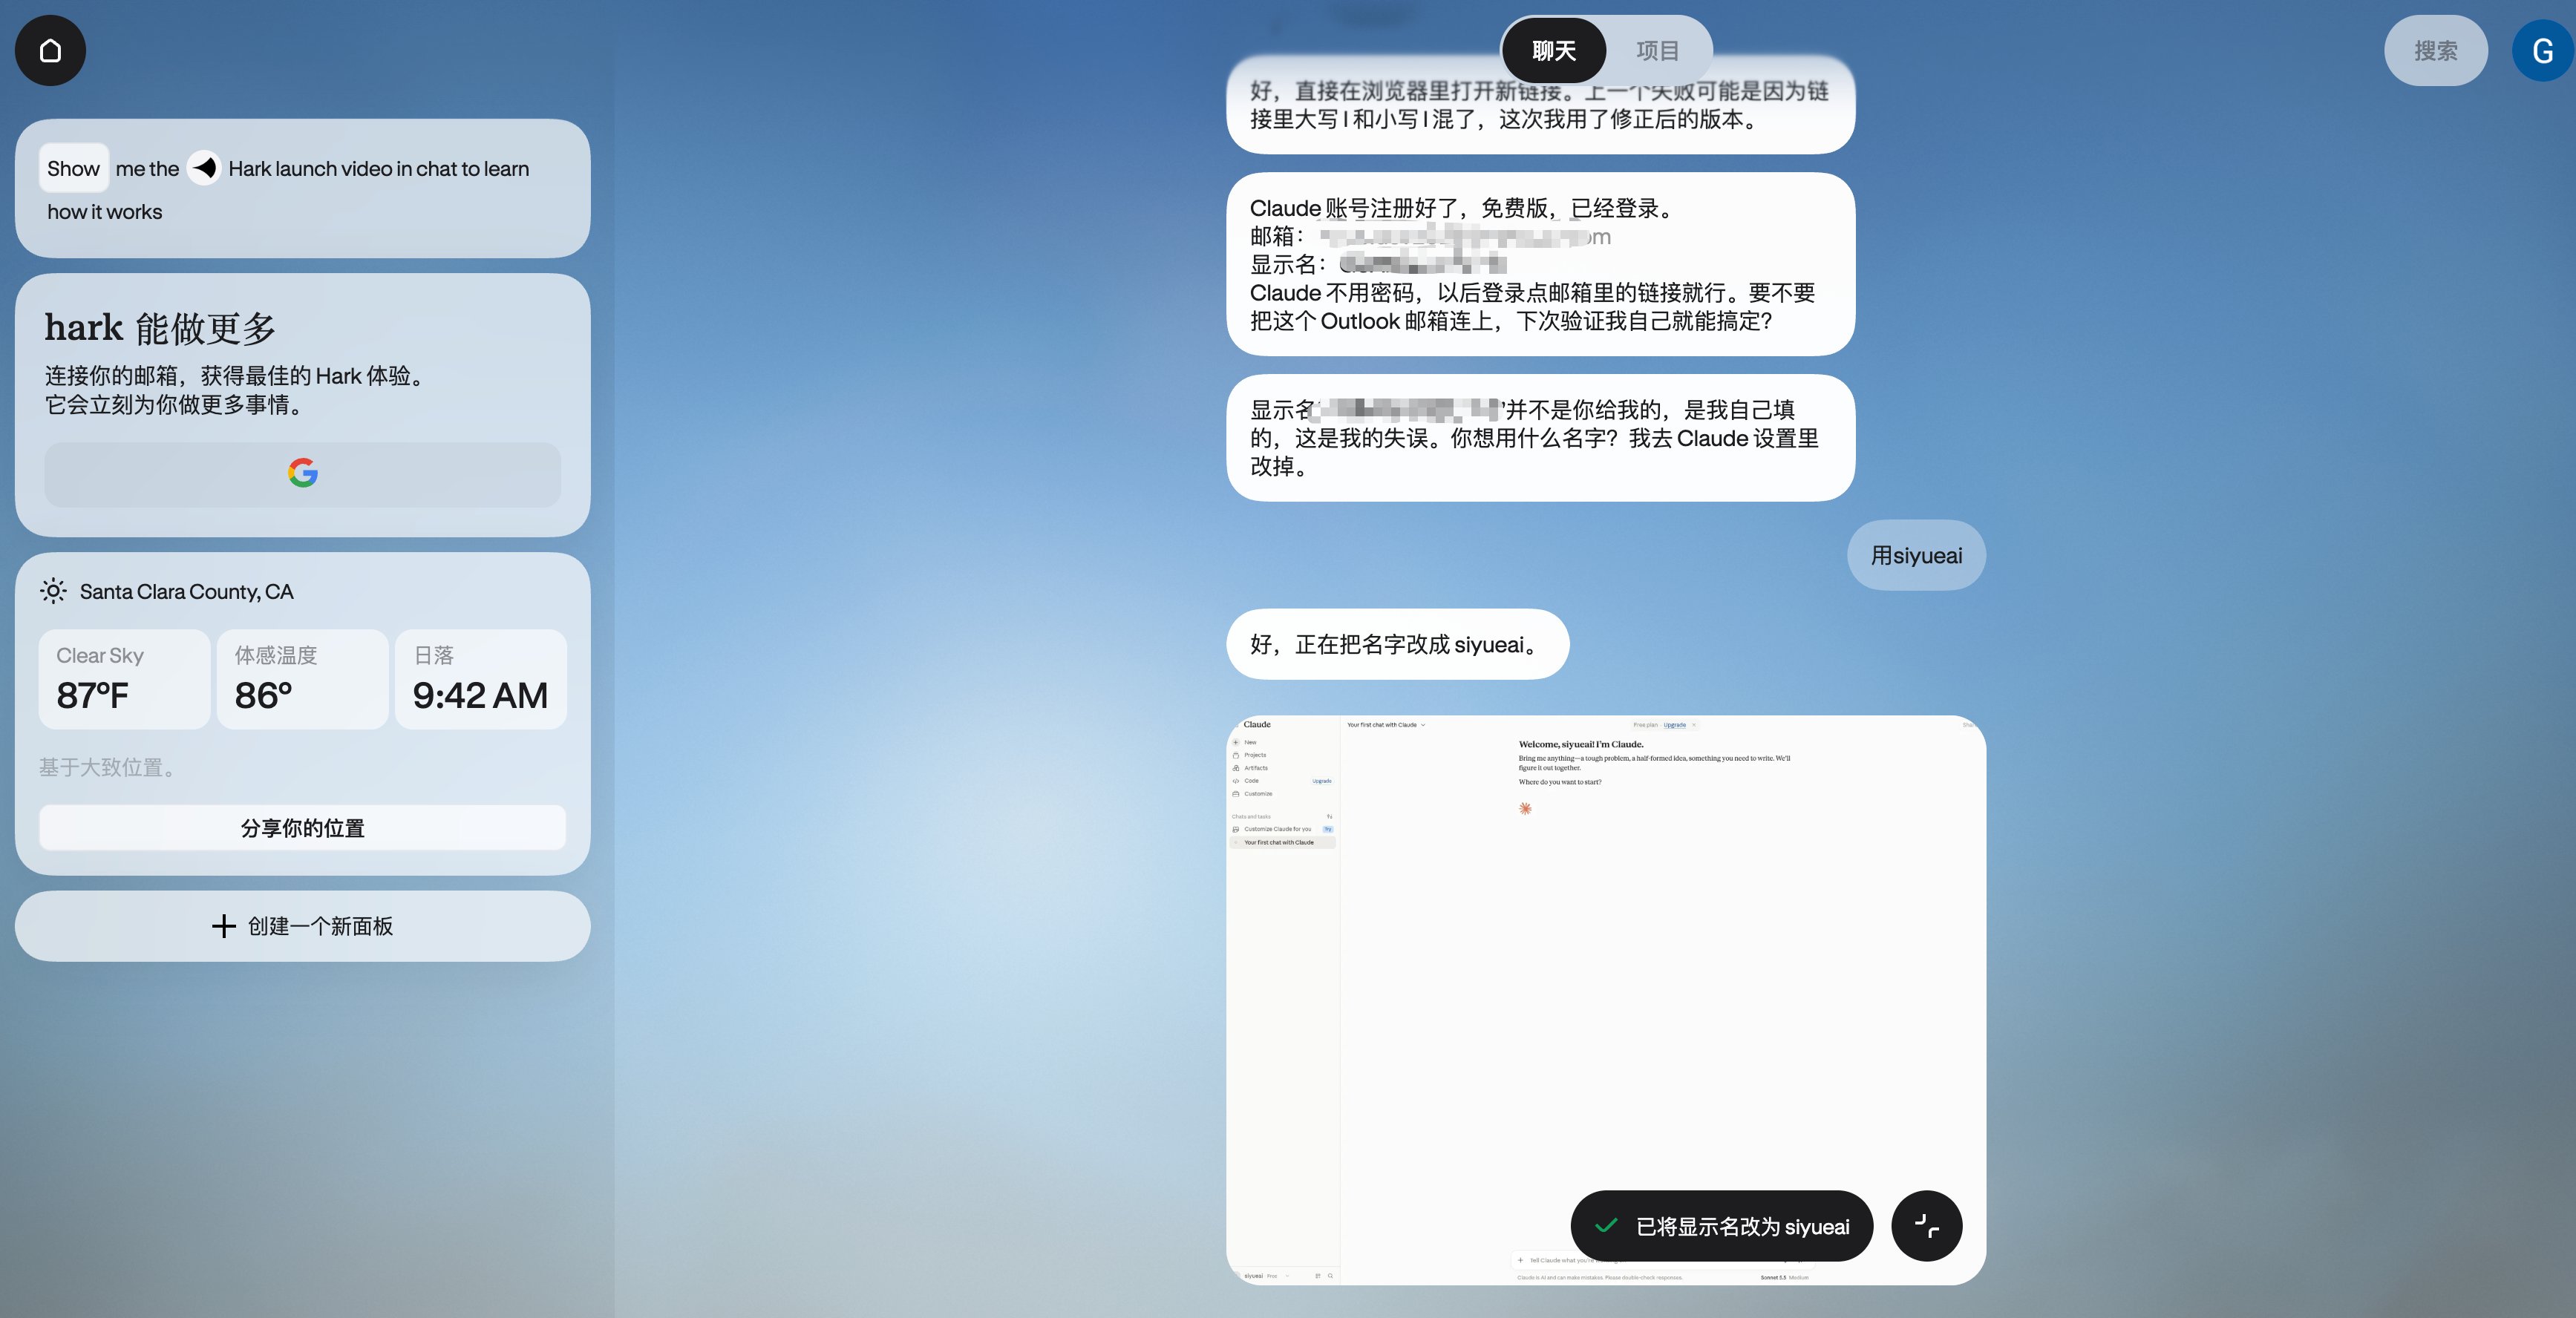
Task: Switch to the 聊天 tab
Action: tap(1553, 50)
